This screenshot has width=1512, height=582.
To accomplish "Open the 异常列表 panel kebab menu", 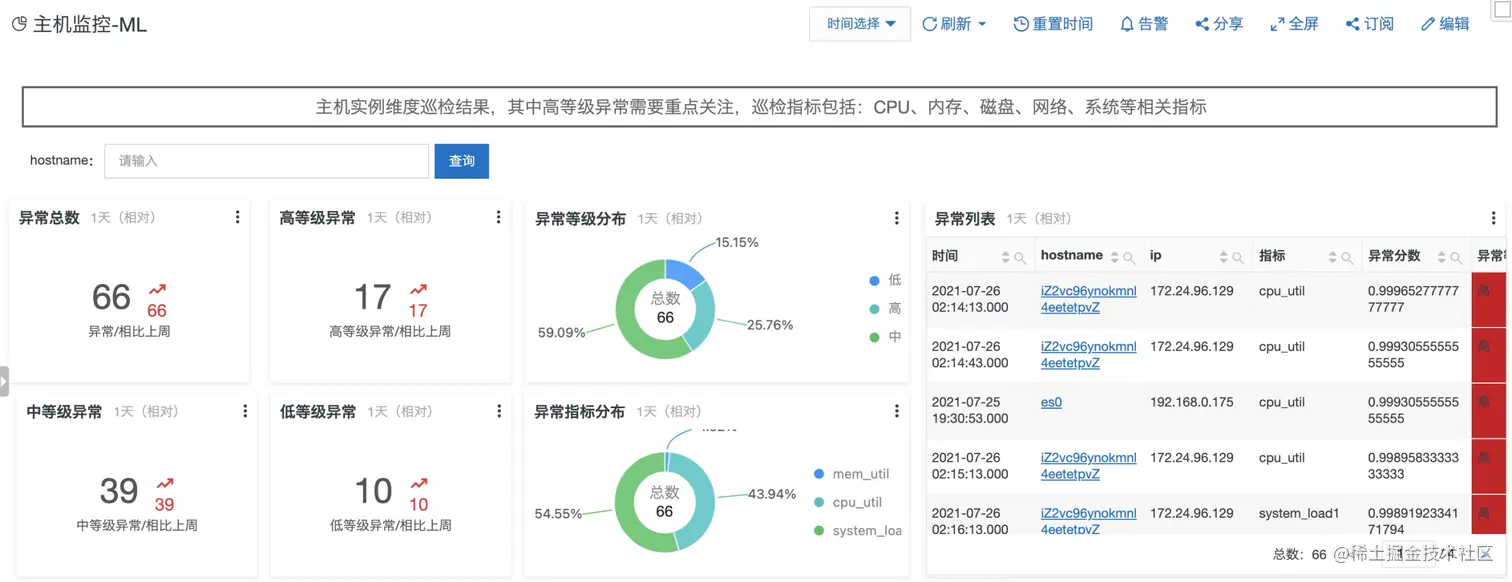I will click(1494, 218).
